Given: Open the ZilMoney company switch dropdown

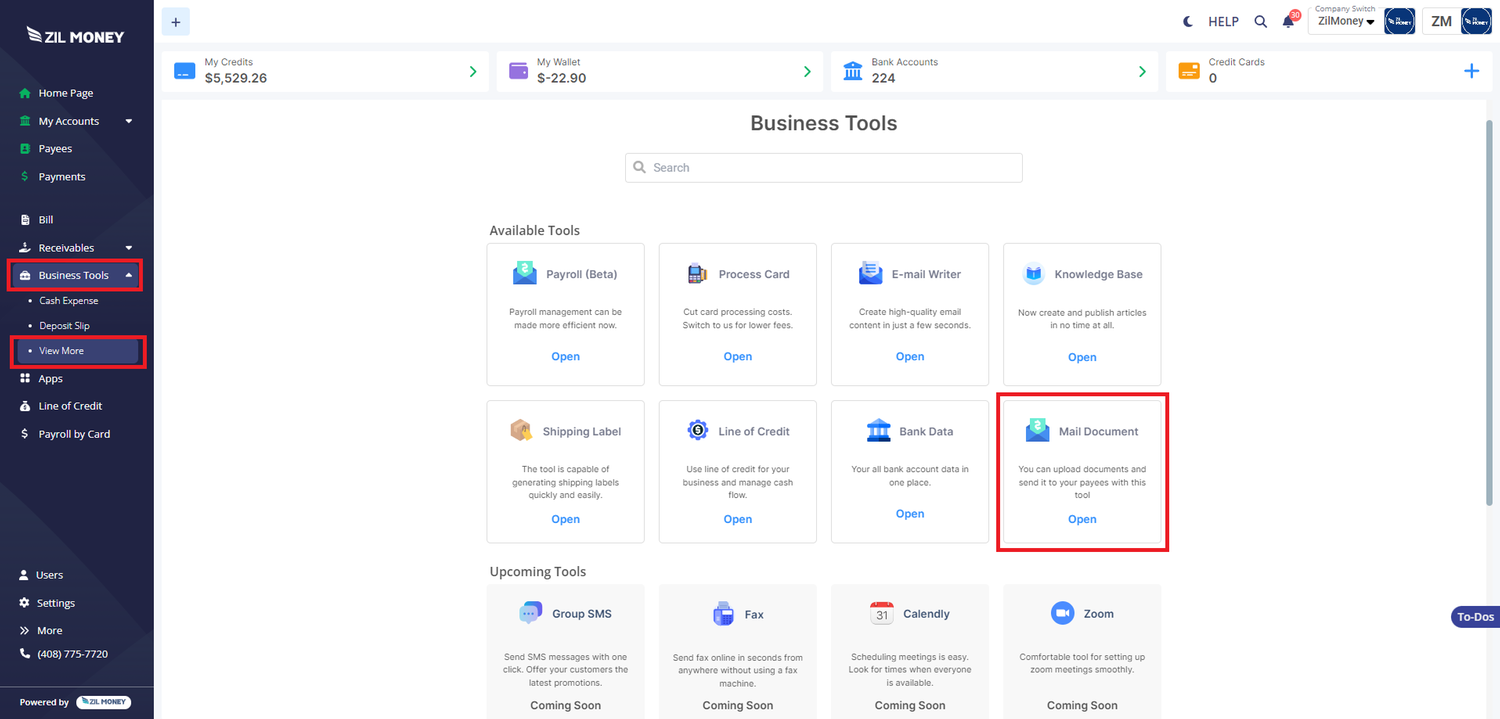Looking at the screenshot, I should 1345,21.
